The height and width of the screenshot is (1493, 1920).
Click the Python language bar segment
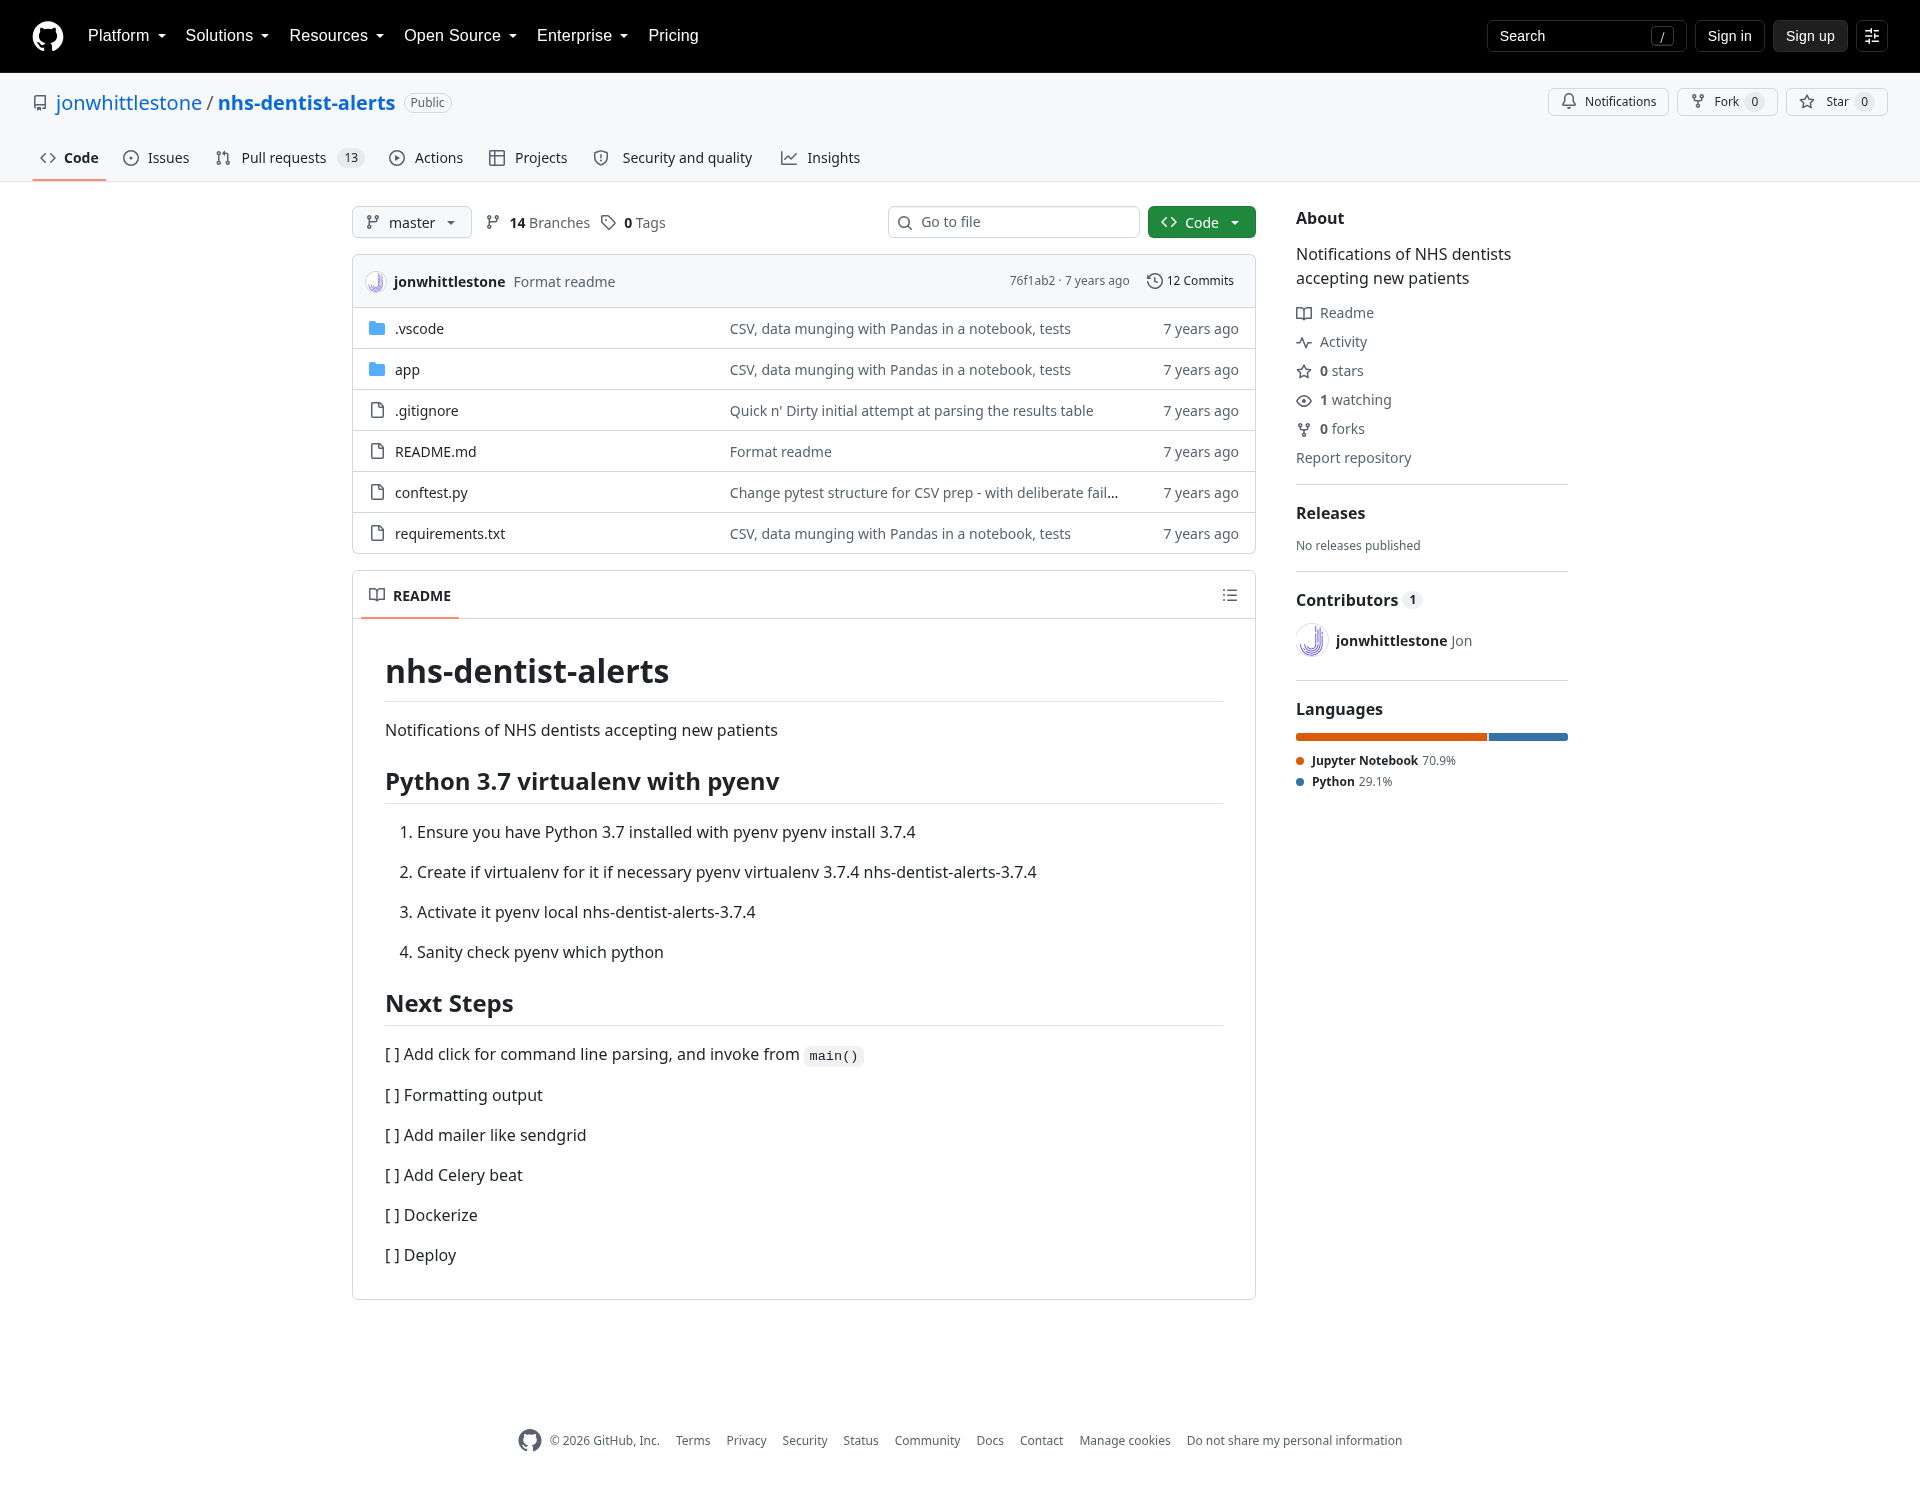point(1528,737)
